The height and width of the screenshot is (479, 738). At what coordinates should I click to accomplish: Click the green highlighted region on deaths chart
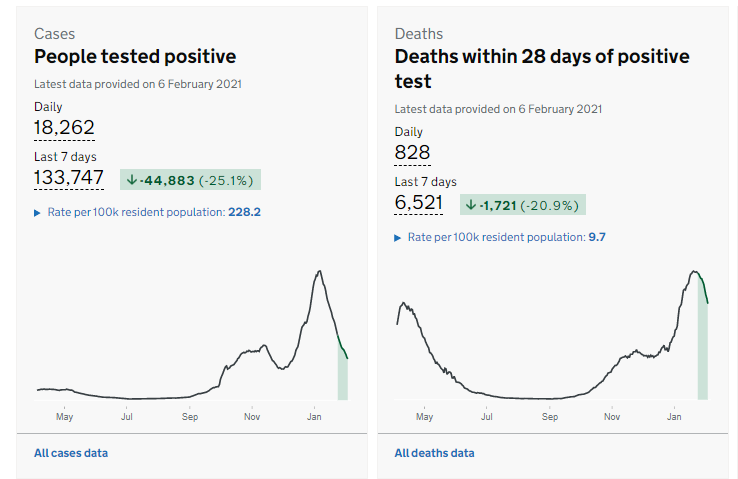702,340
